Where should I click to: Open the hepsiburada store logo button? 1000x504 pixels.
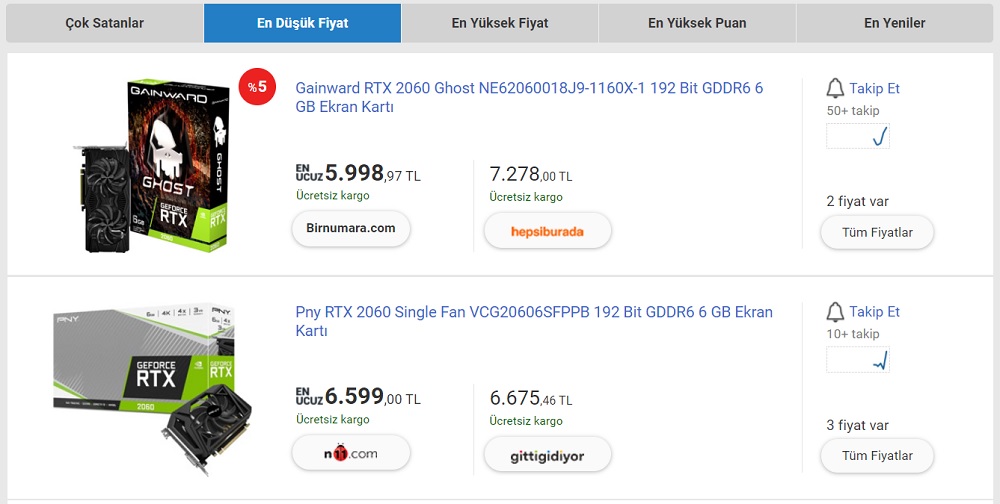(547, 231)
